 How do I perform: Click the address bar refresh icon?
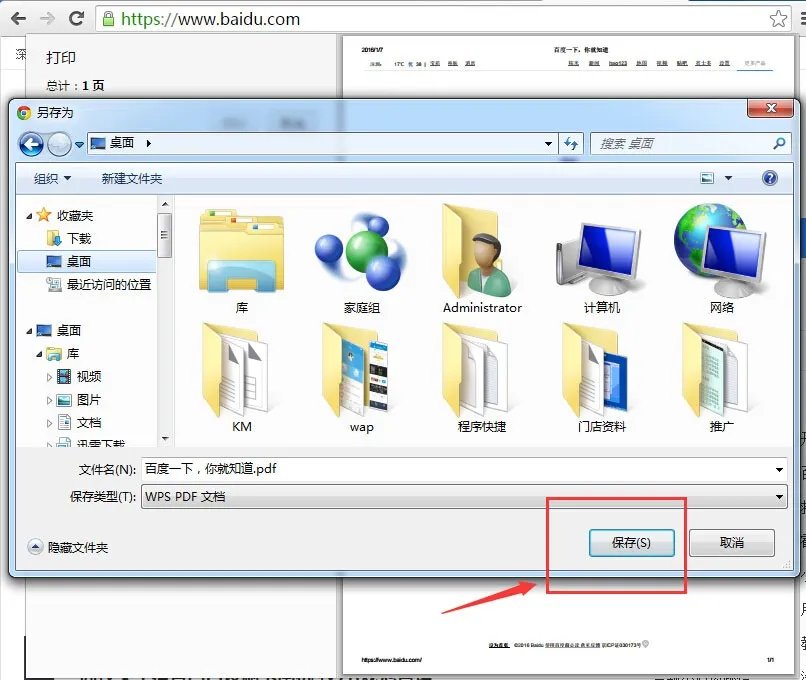pos(571,144)
